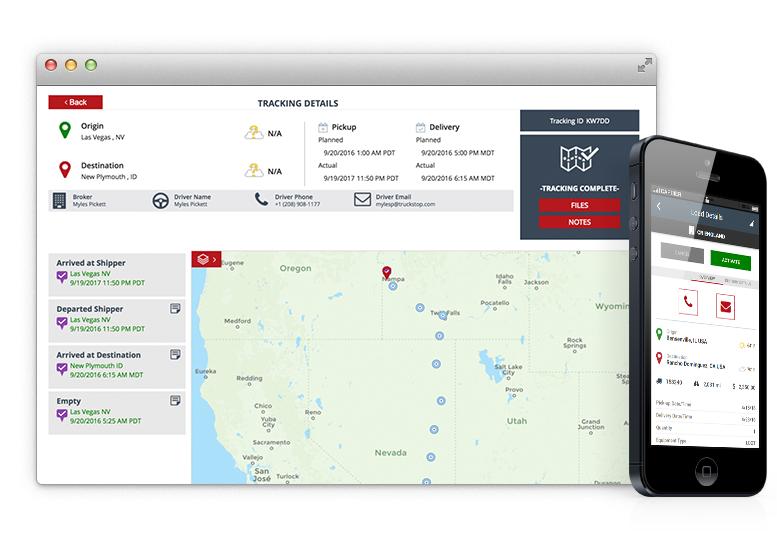Click the Driver Email envelope icon
The height and width of the screenshot is (533, 777).
click(362, 200)
